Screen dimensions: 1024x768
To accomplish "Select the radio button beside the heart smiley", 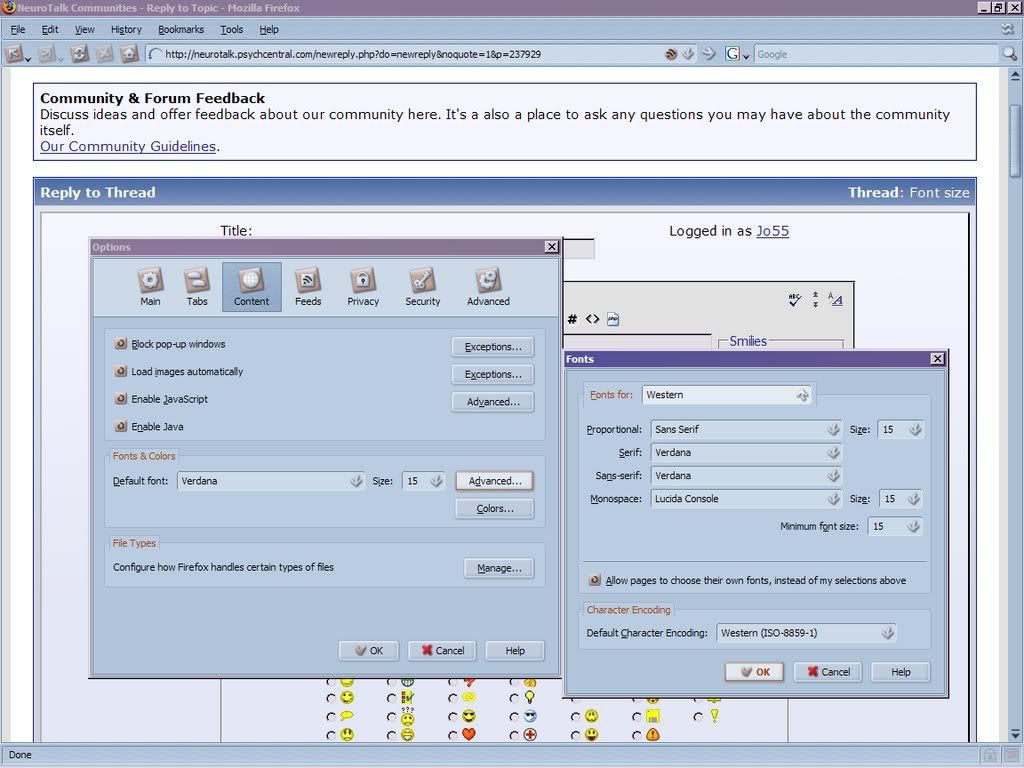I will [x=453, y=735].
